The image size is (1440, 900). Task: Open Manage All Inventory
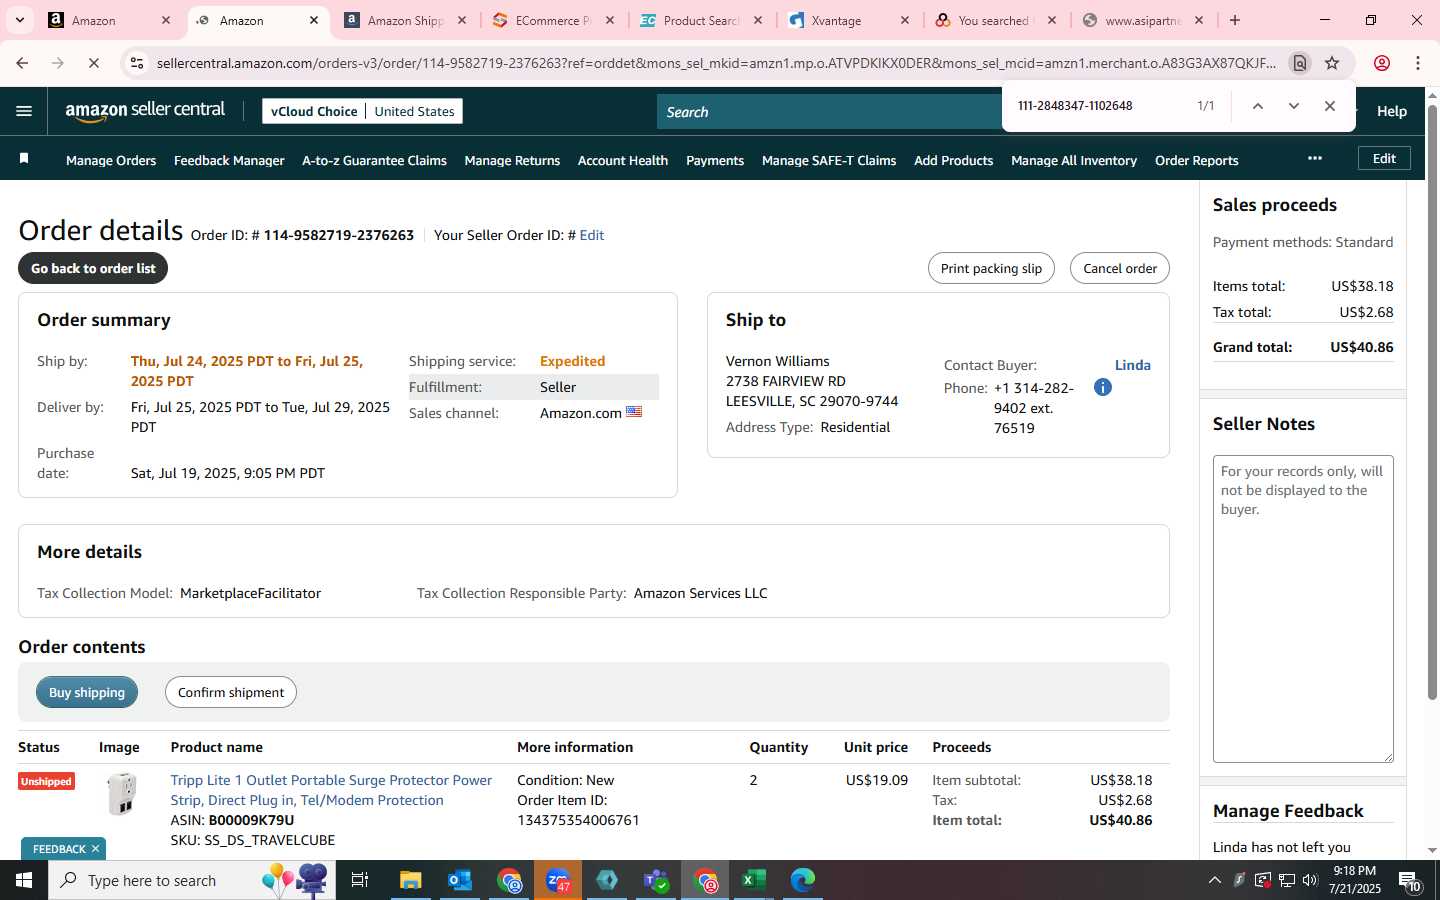click(1074, 160)
